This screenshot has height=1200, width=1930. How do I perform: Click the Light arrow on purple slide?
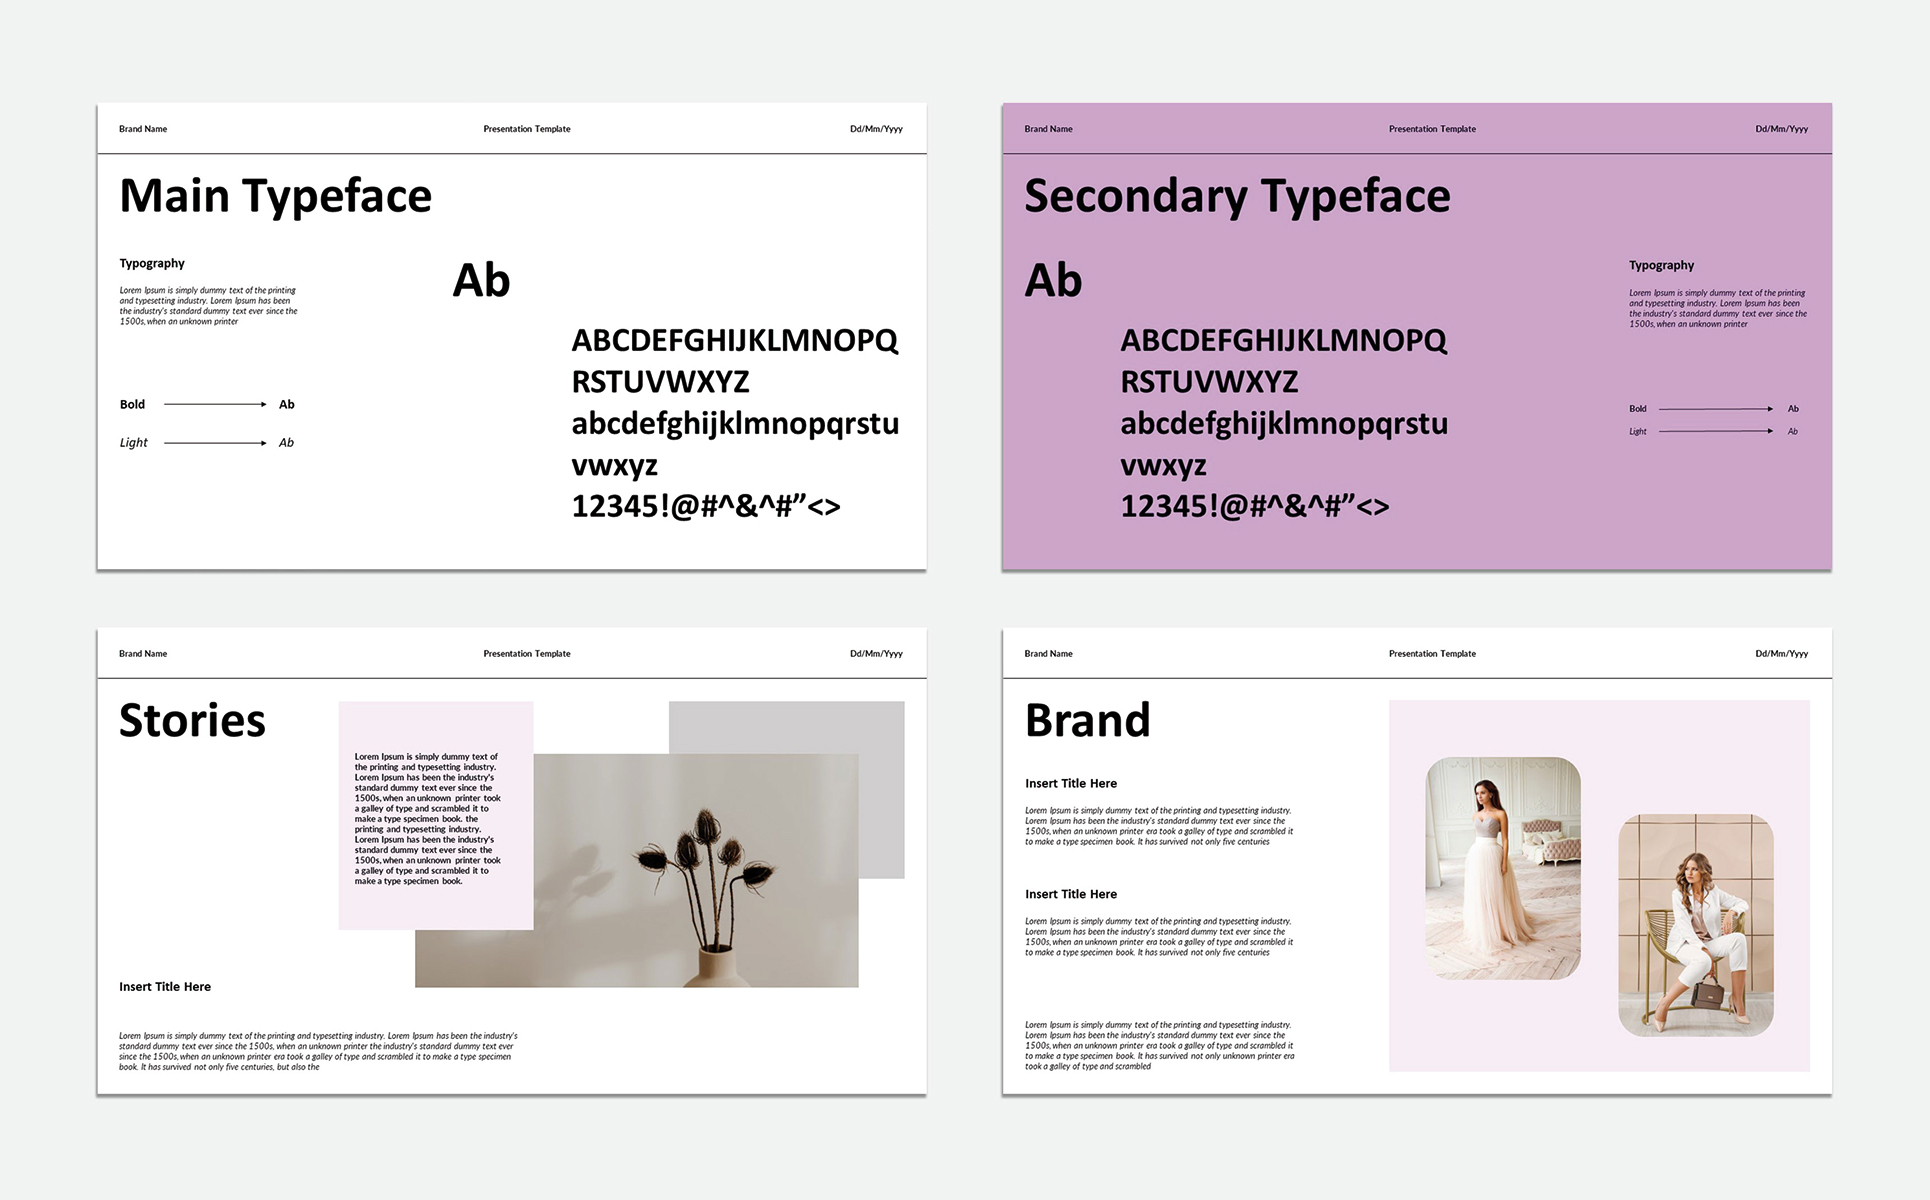(x=1715, y=431)
